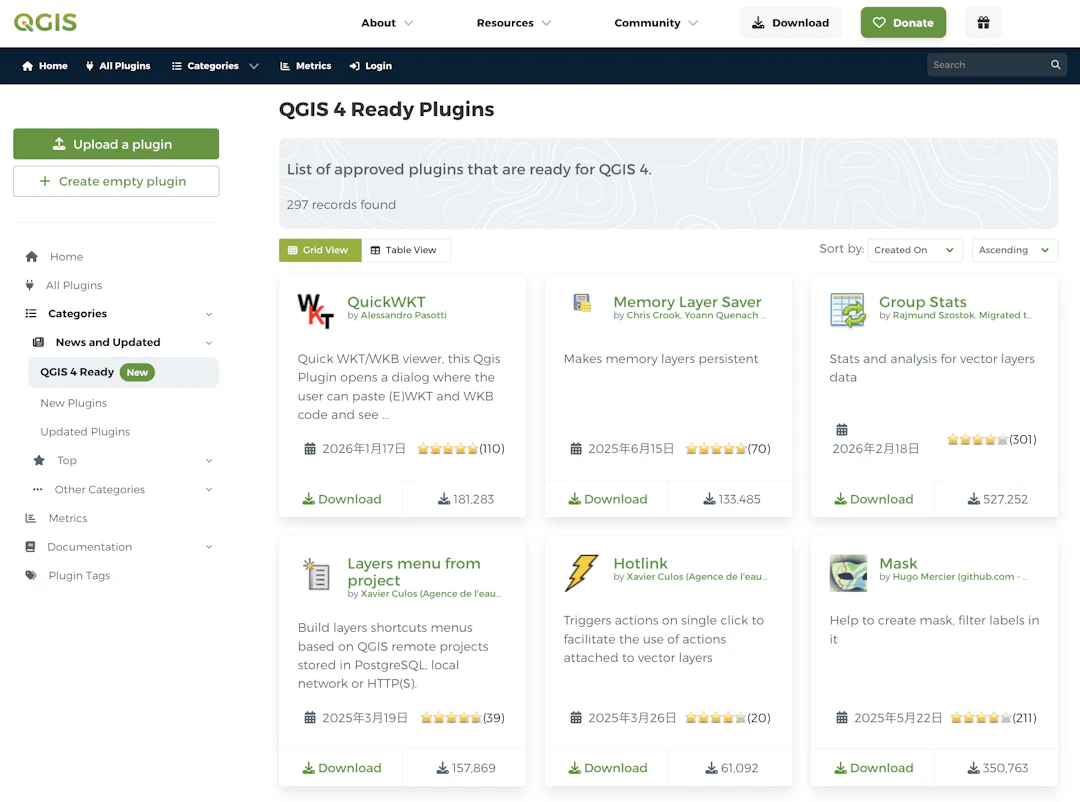The width and height of the screenshot is (1080, 802).
Task: Select QGIS 4 Ready in sidebar
Action: [x=123, y=372]
